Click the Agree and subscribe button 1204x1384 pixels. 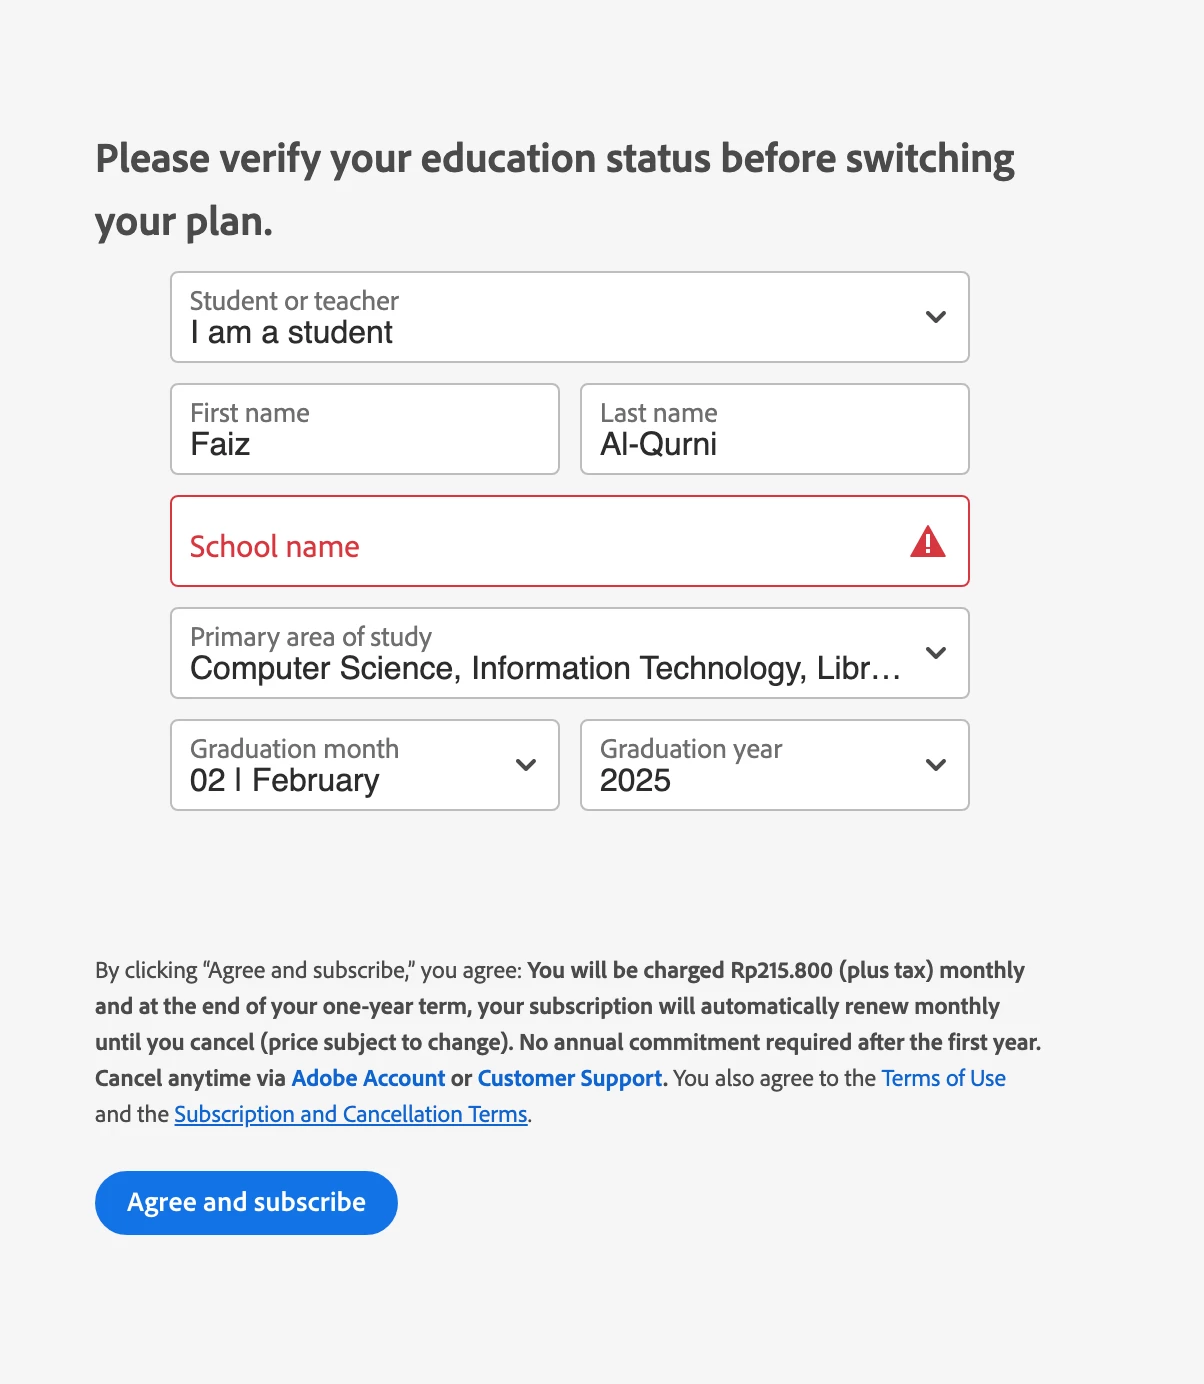(x=246, y=1202)
